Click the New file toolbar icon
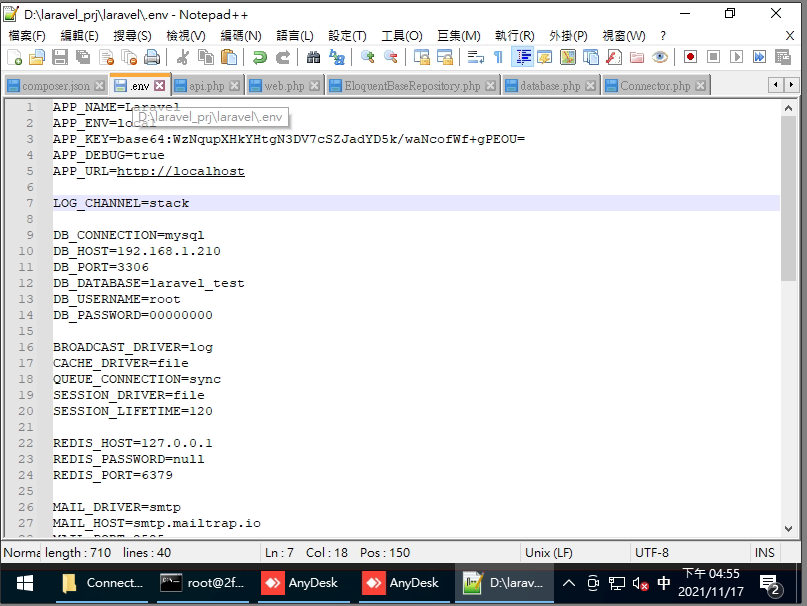807x606 pixels. tap(14, 57)
